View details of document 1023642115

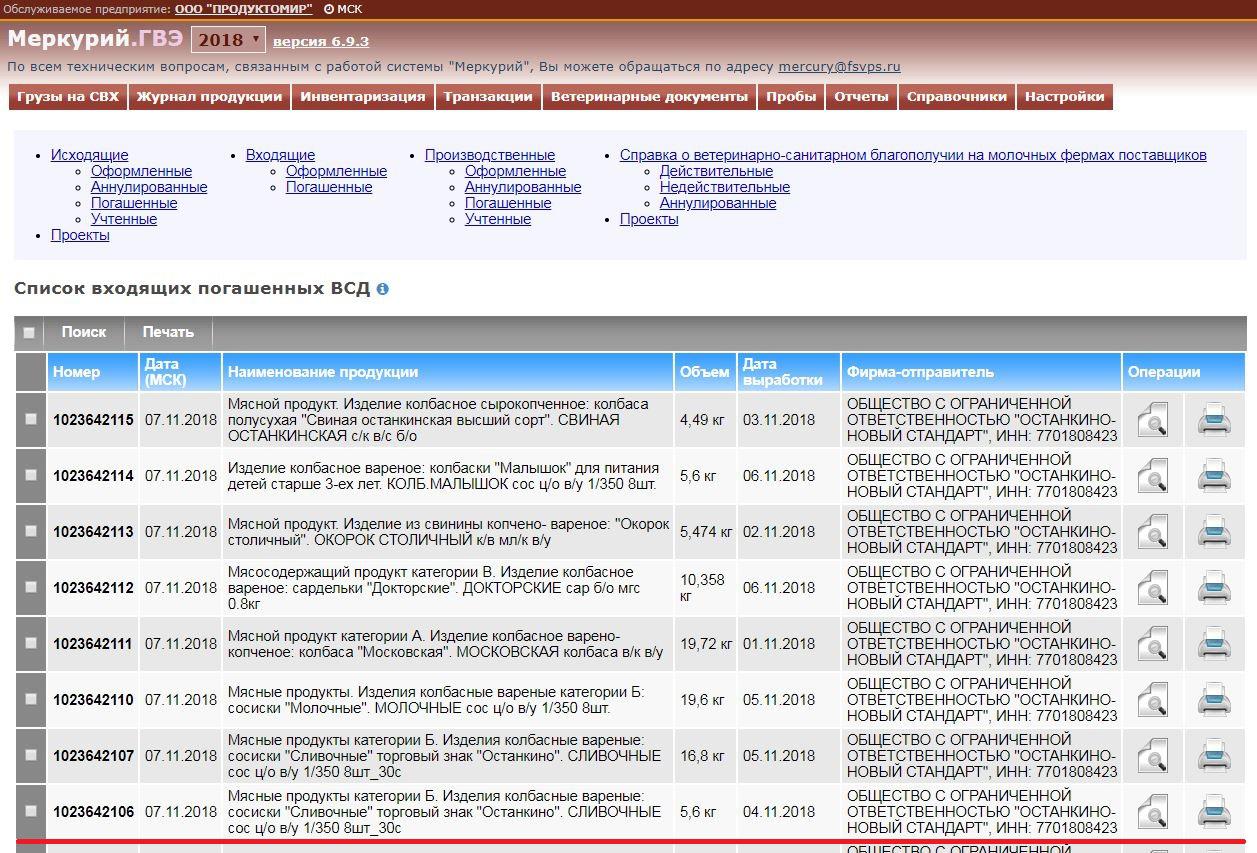click(1153, 420)
